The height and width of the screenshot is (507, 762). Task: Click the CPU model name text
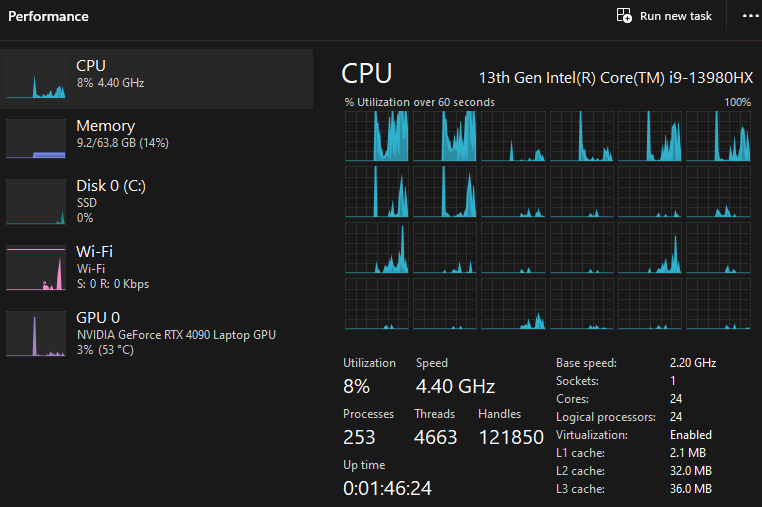(x=616, y=78)
